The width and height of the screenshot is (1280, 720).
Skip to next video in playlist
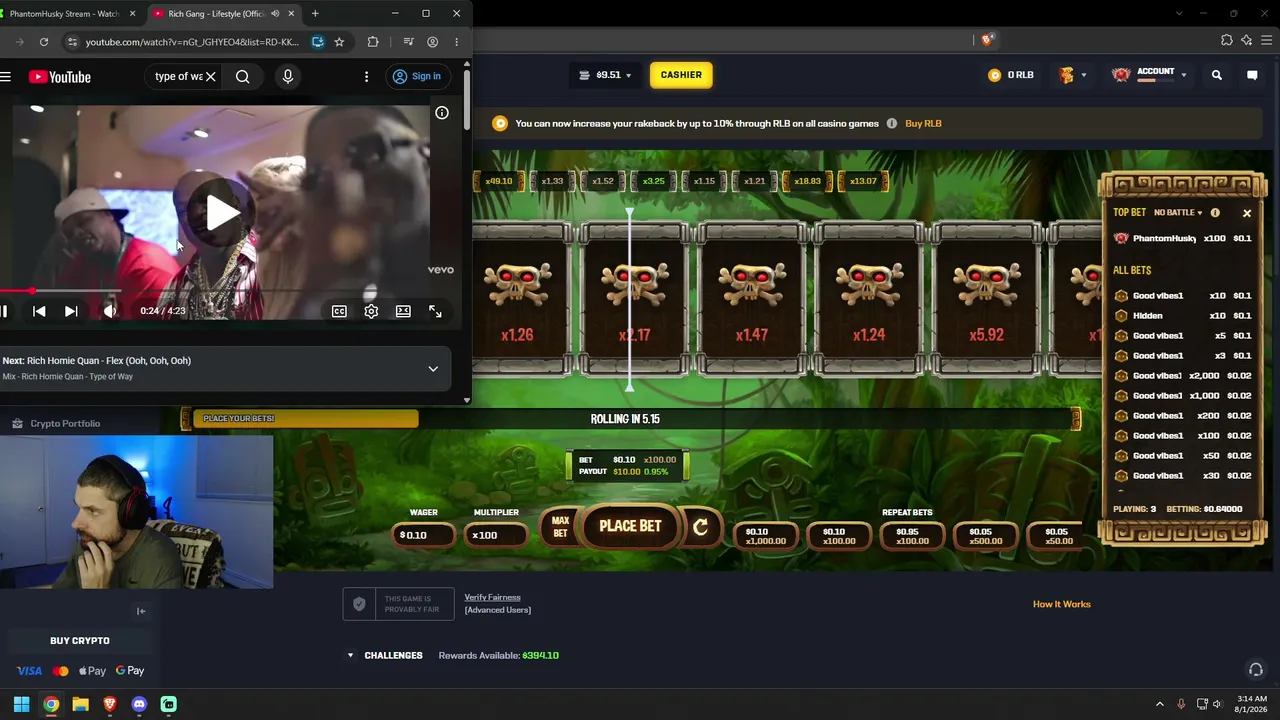[x=71, y=312]
